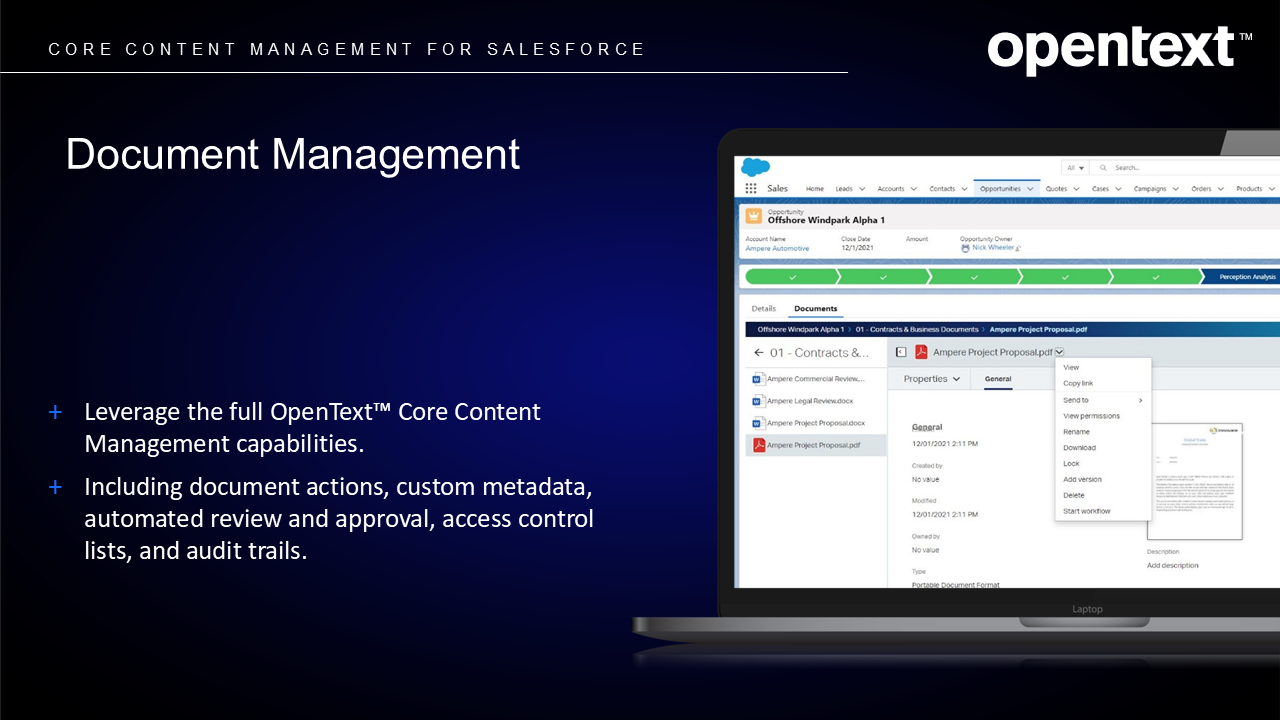
Task: Click the Opportunity crown icon
Action: pyautogui.click(x=753, y=215)
